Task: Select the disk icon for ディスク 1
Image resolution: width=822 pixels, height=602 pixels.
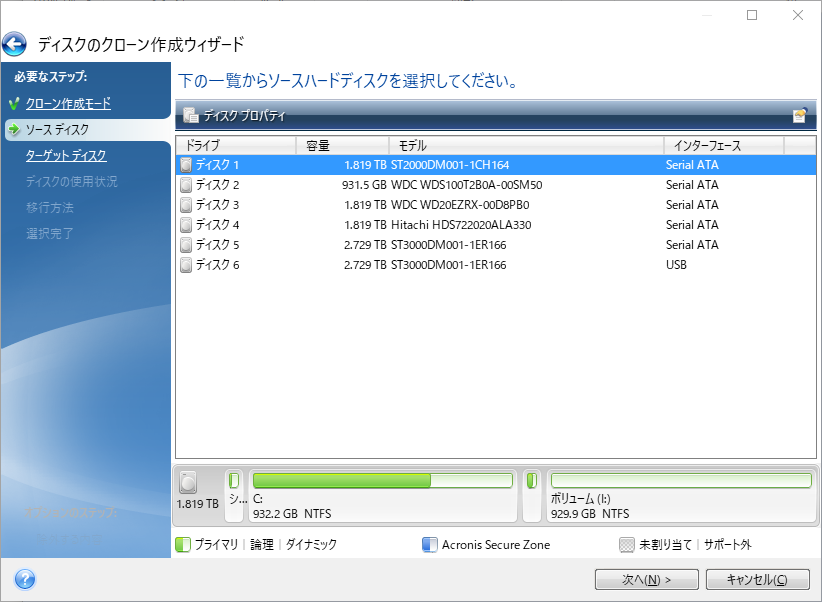Action: [186, 165]
